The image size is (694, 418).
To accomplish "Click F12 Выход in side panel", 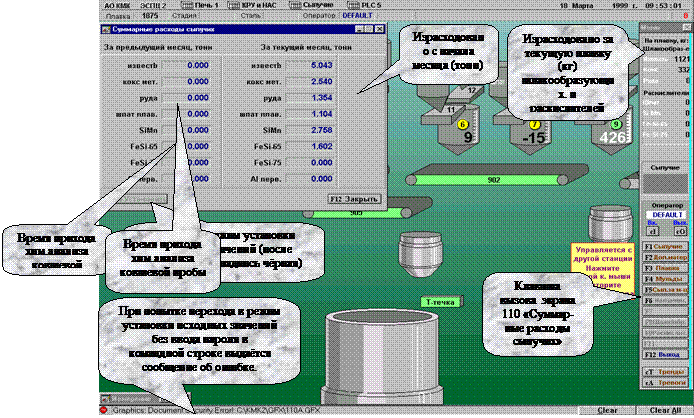I will pos(665,355).
